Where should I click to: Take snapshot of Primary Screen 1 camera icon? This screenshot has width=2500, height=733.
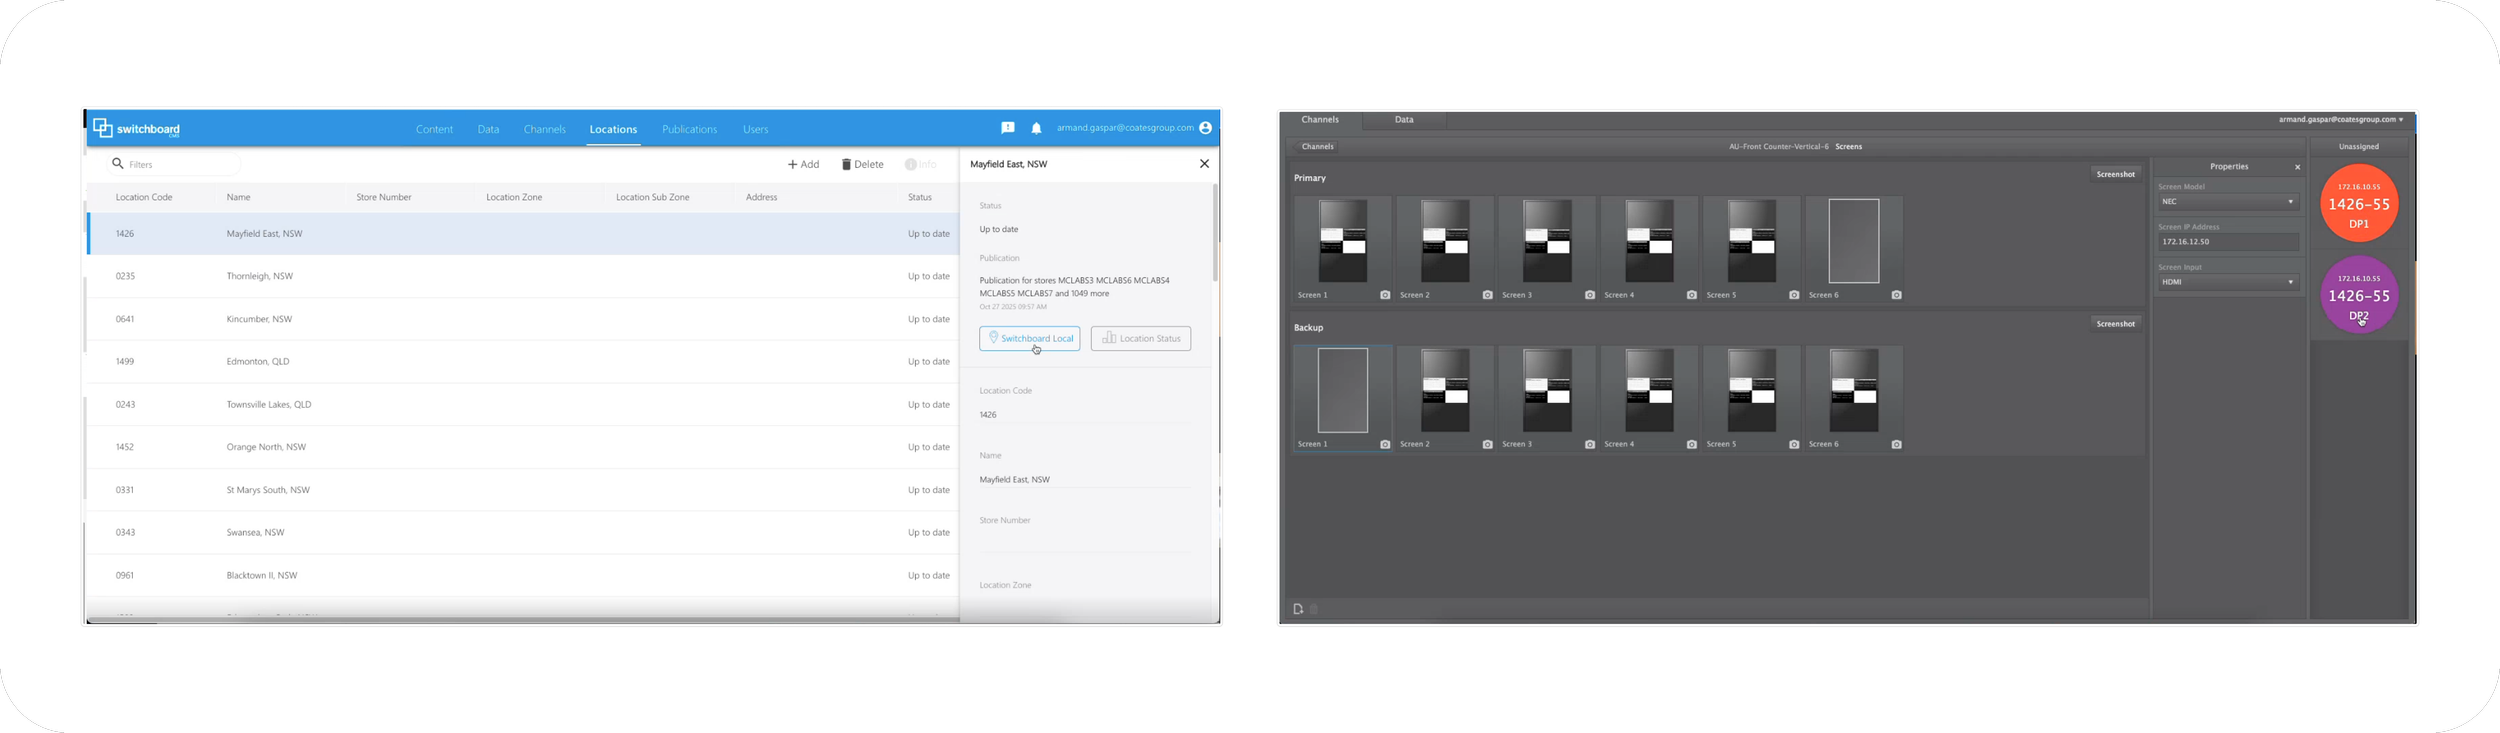(1385, 295)
